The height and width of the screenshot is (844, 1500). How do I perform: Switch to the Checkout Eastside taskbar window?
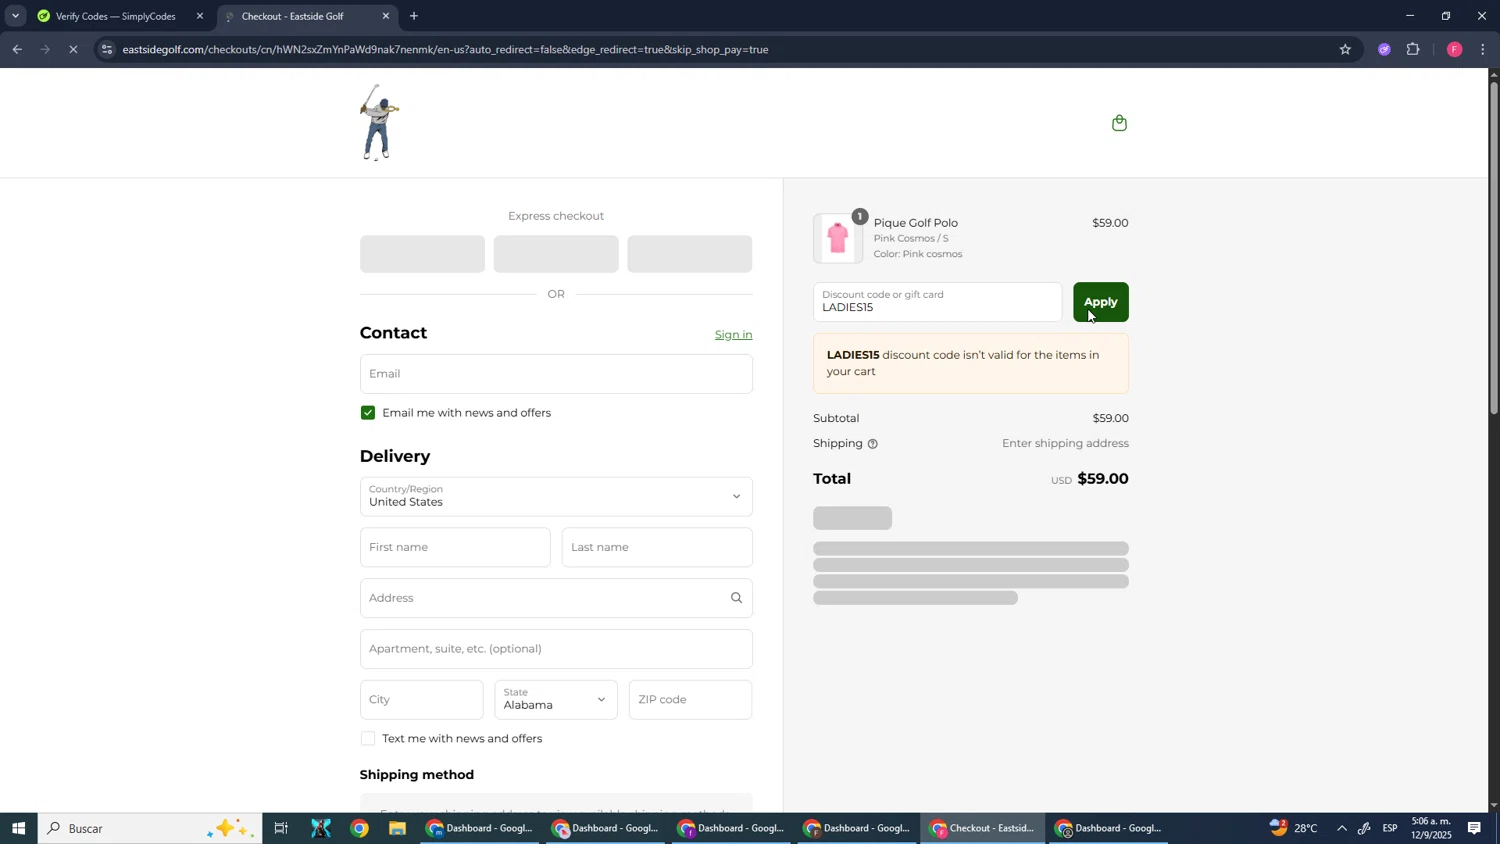(984, 828)
